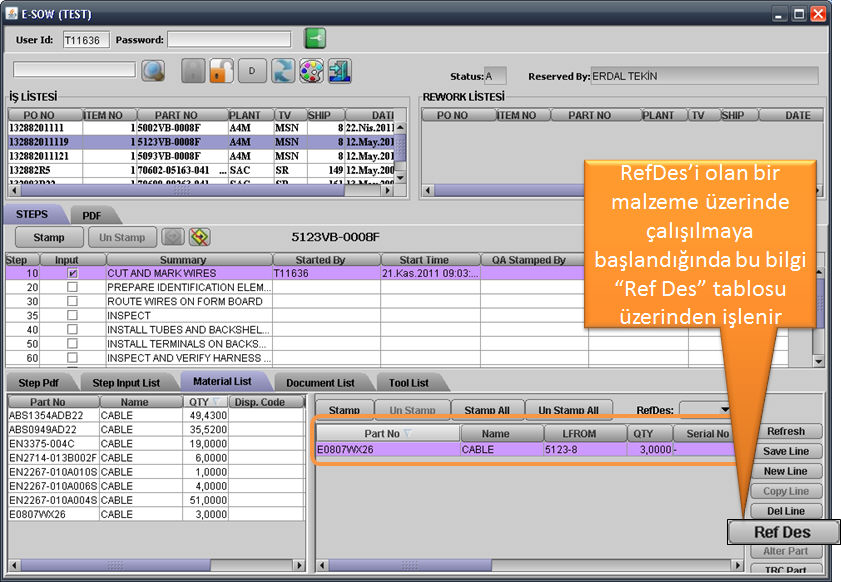841x582 pixels.
Task: Click the D toolbar button
Action: pos(252,71)
